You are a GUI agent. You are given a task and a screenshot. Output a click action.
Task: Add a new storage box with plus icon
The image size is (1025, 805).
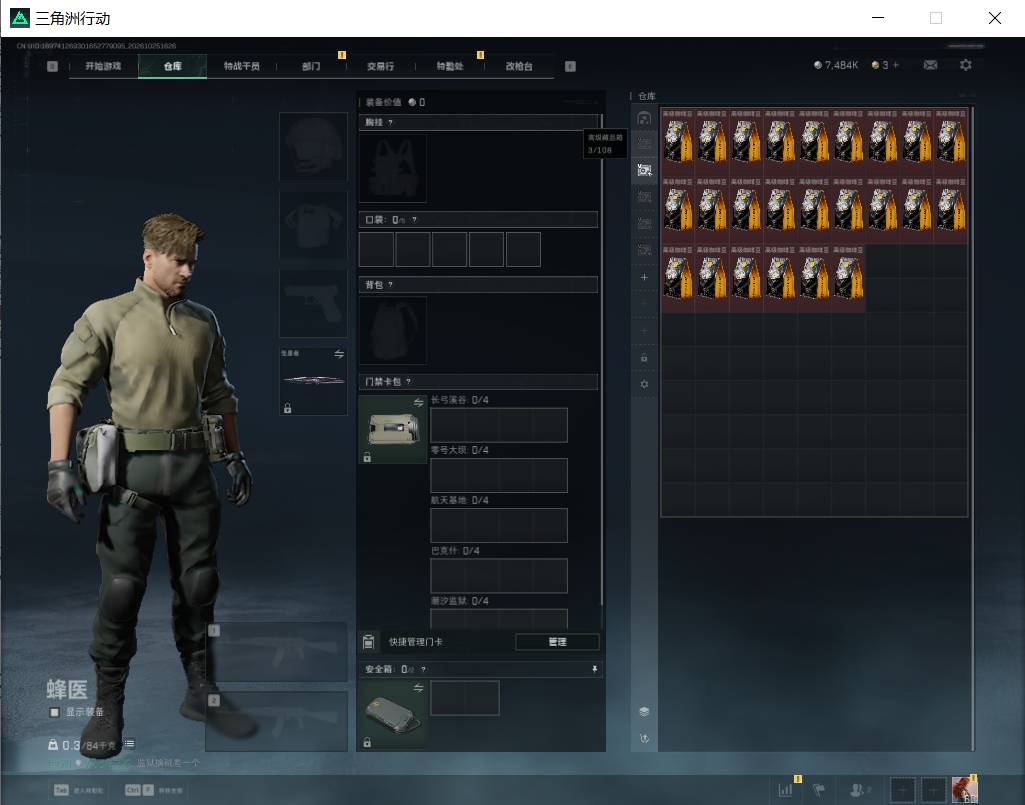pyautogui.click(x=644, y=277)
